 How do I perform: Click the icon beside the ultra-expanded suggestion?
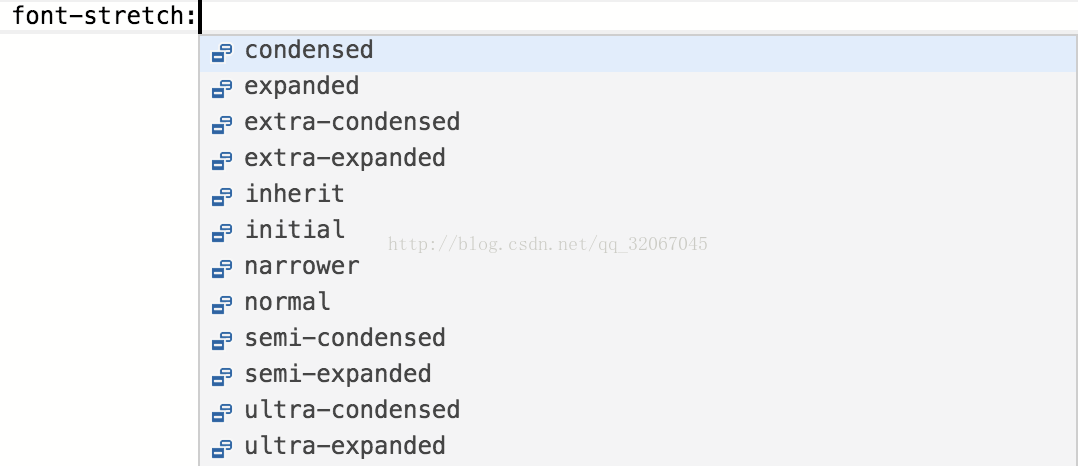[x=221, y=449]
